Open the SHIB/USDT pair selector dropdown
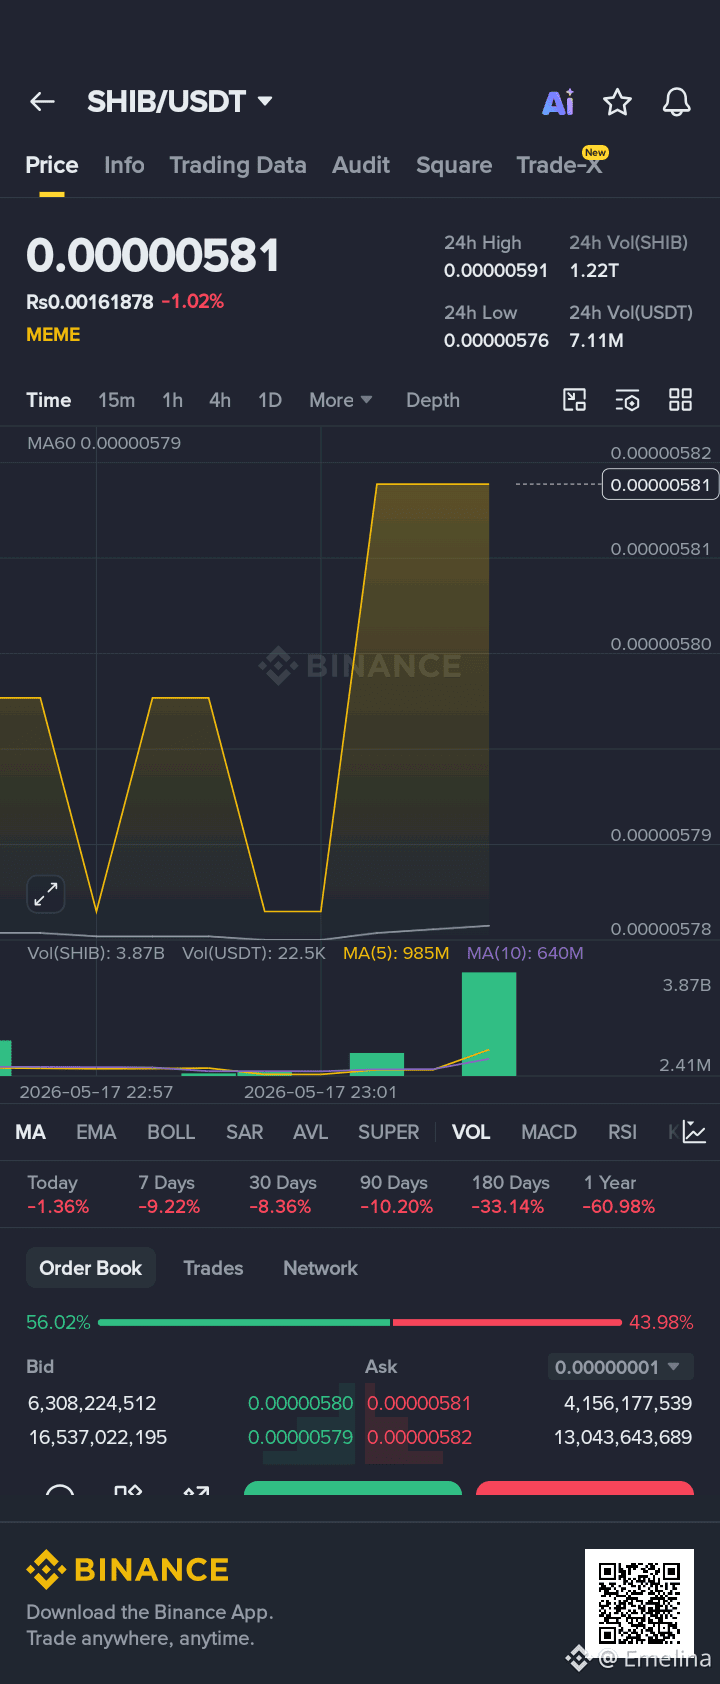 [180, 101]
